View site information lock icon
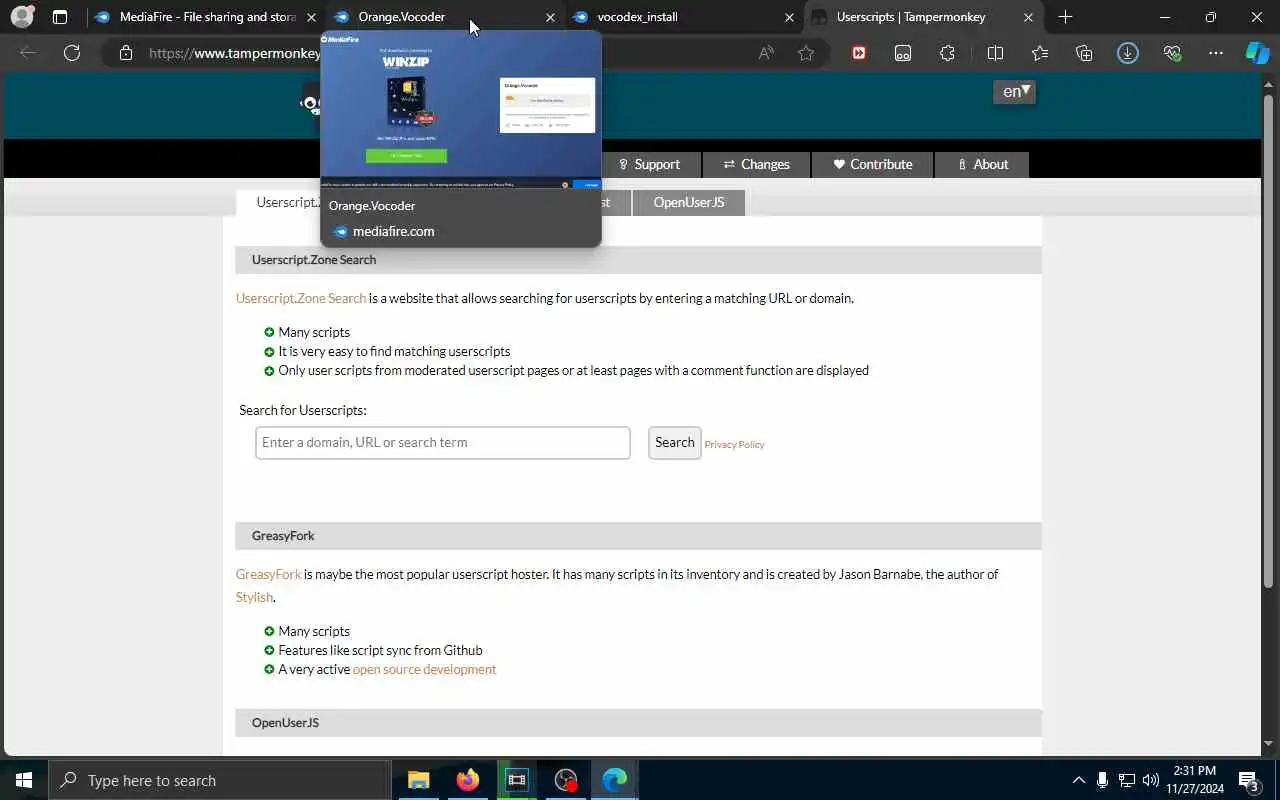 (x=126, y=53)
